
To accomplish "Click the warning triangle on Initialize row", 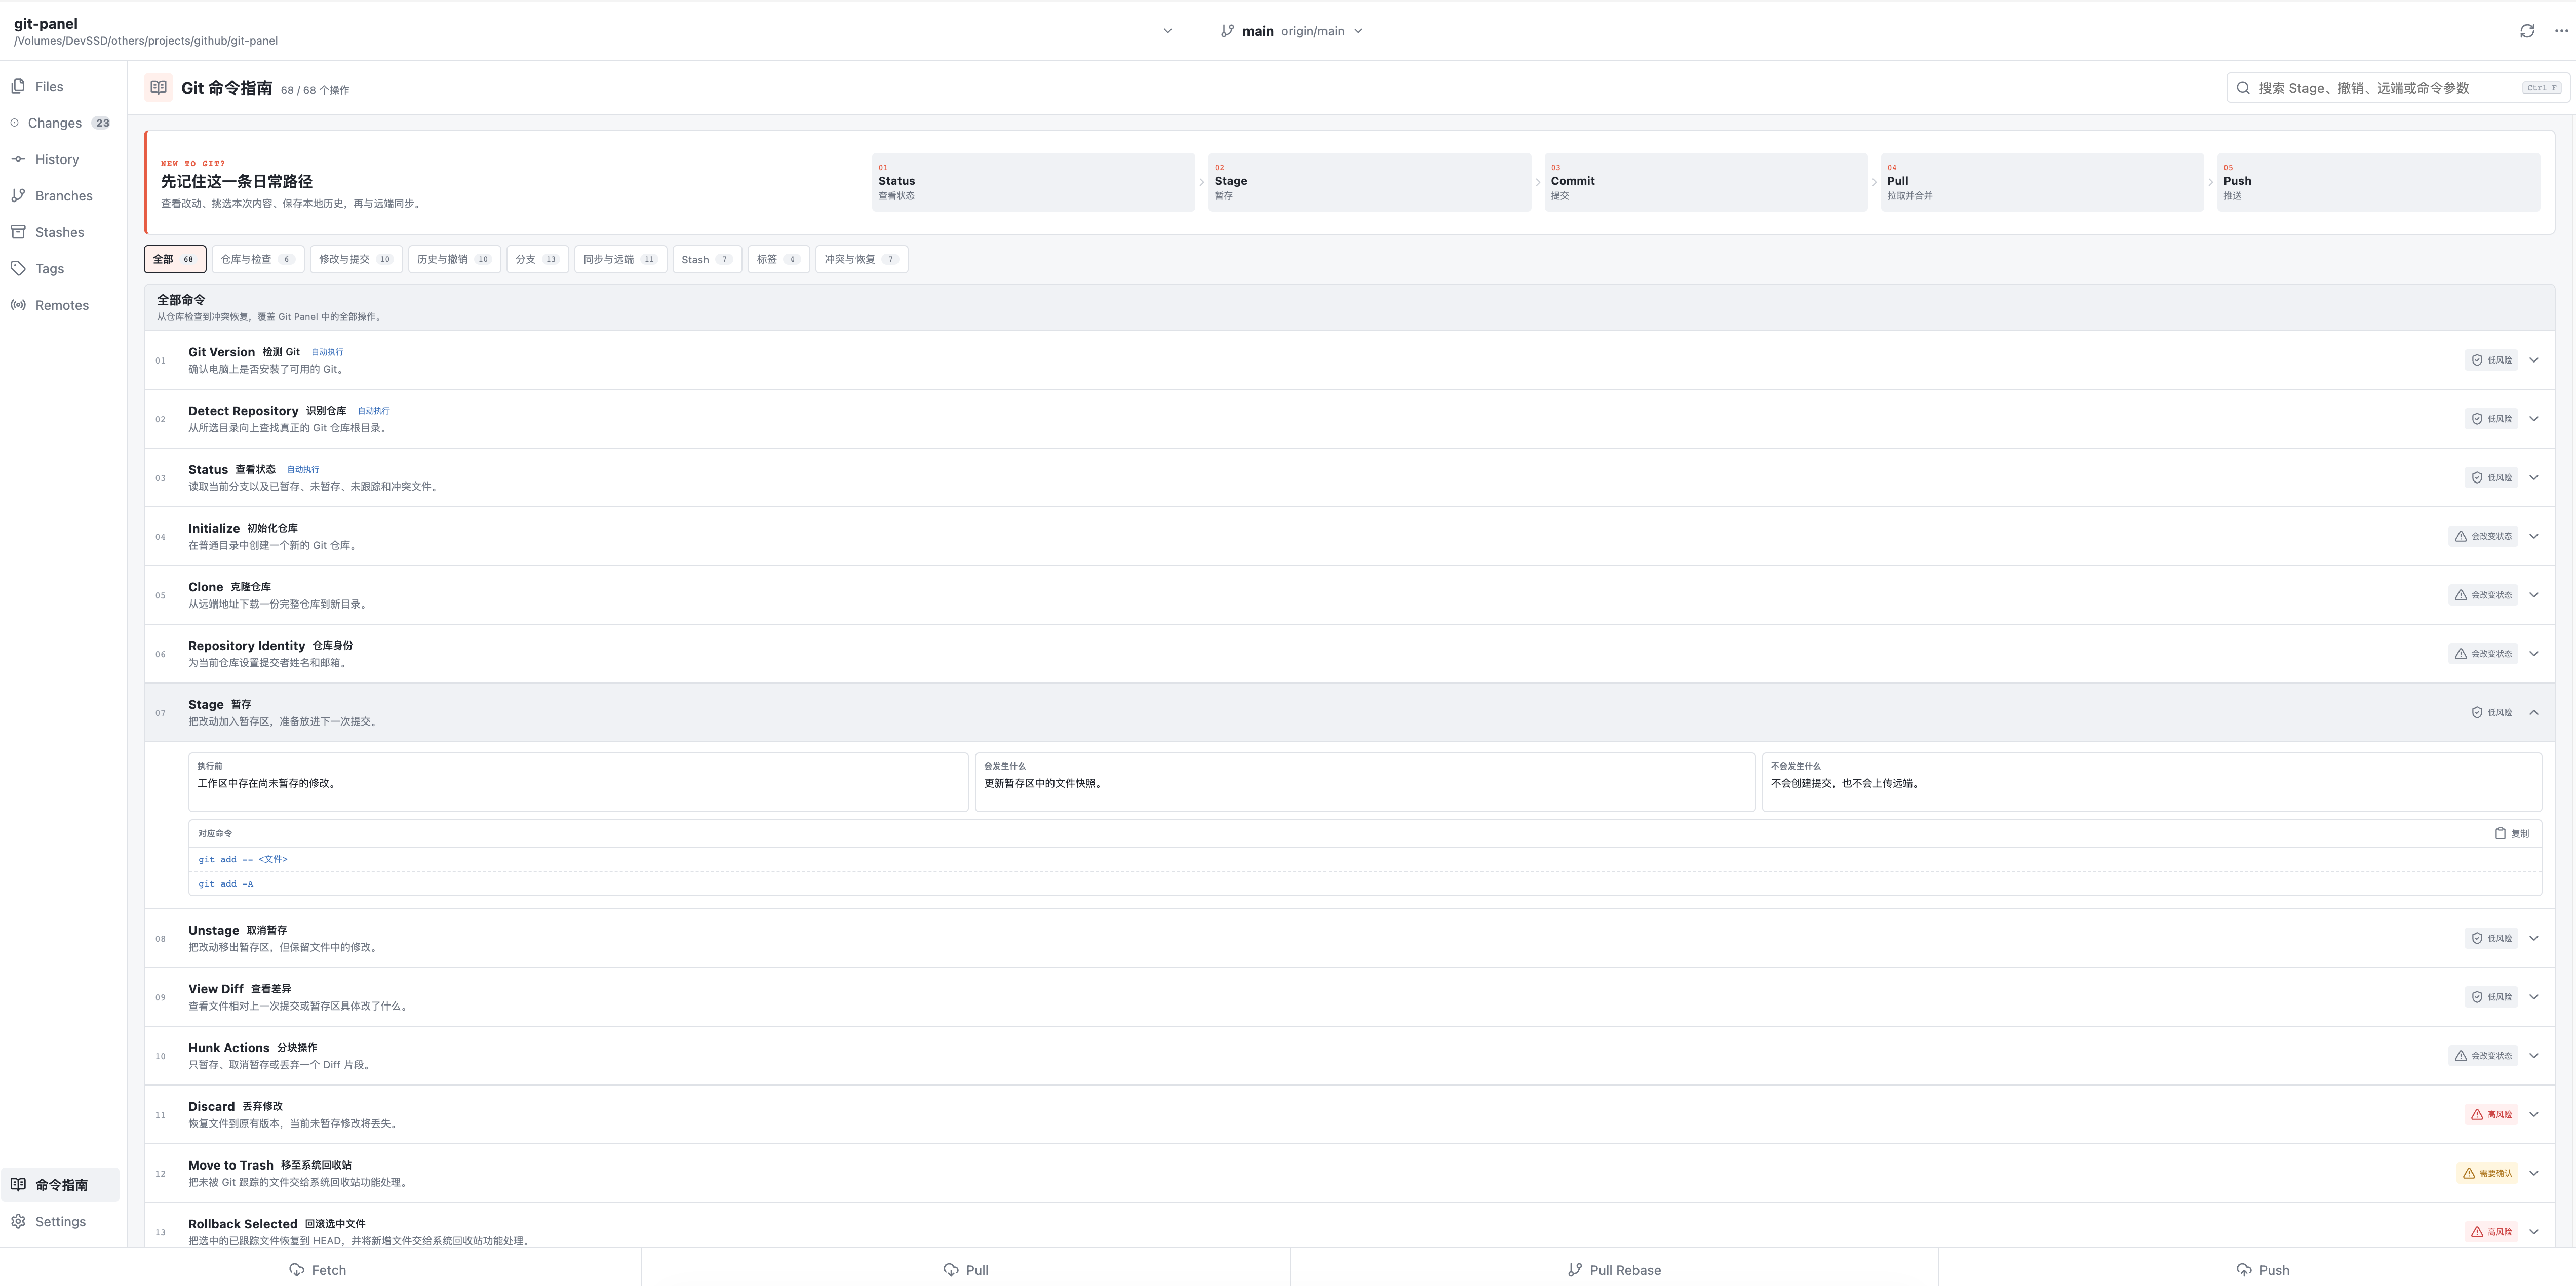I will tap(2461, 537).
